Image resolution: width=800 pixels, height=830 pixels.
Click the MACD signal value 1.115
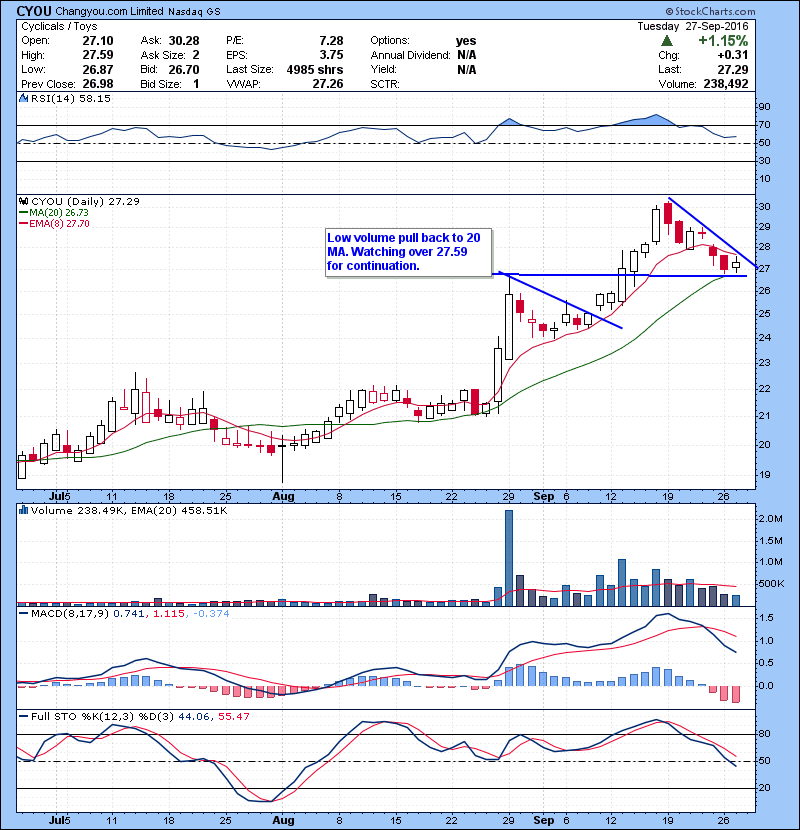[169, 614]
